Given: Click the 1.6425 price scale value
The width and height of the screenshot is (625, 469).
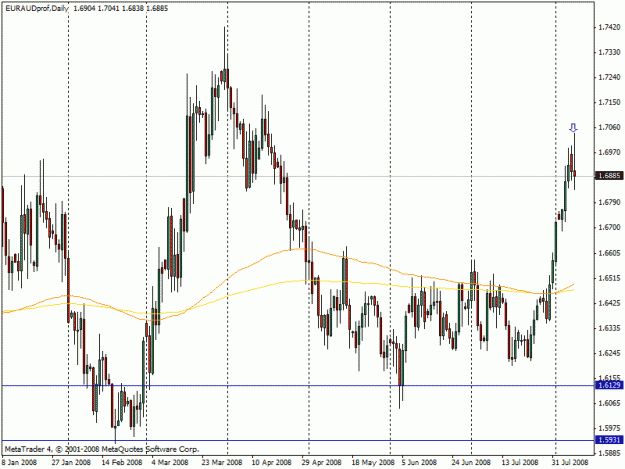Looking at the screenshot, I should click(x=610, y=303).
